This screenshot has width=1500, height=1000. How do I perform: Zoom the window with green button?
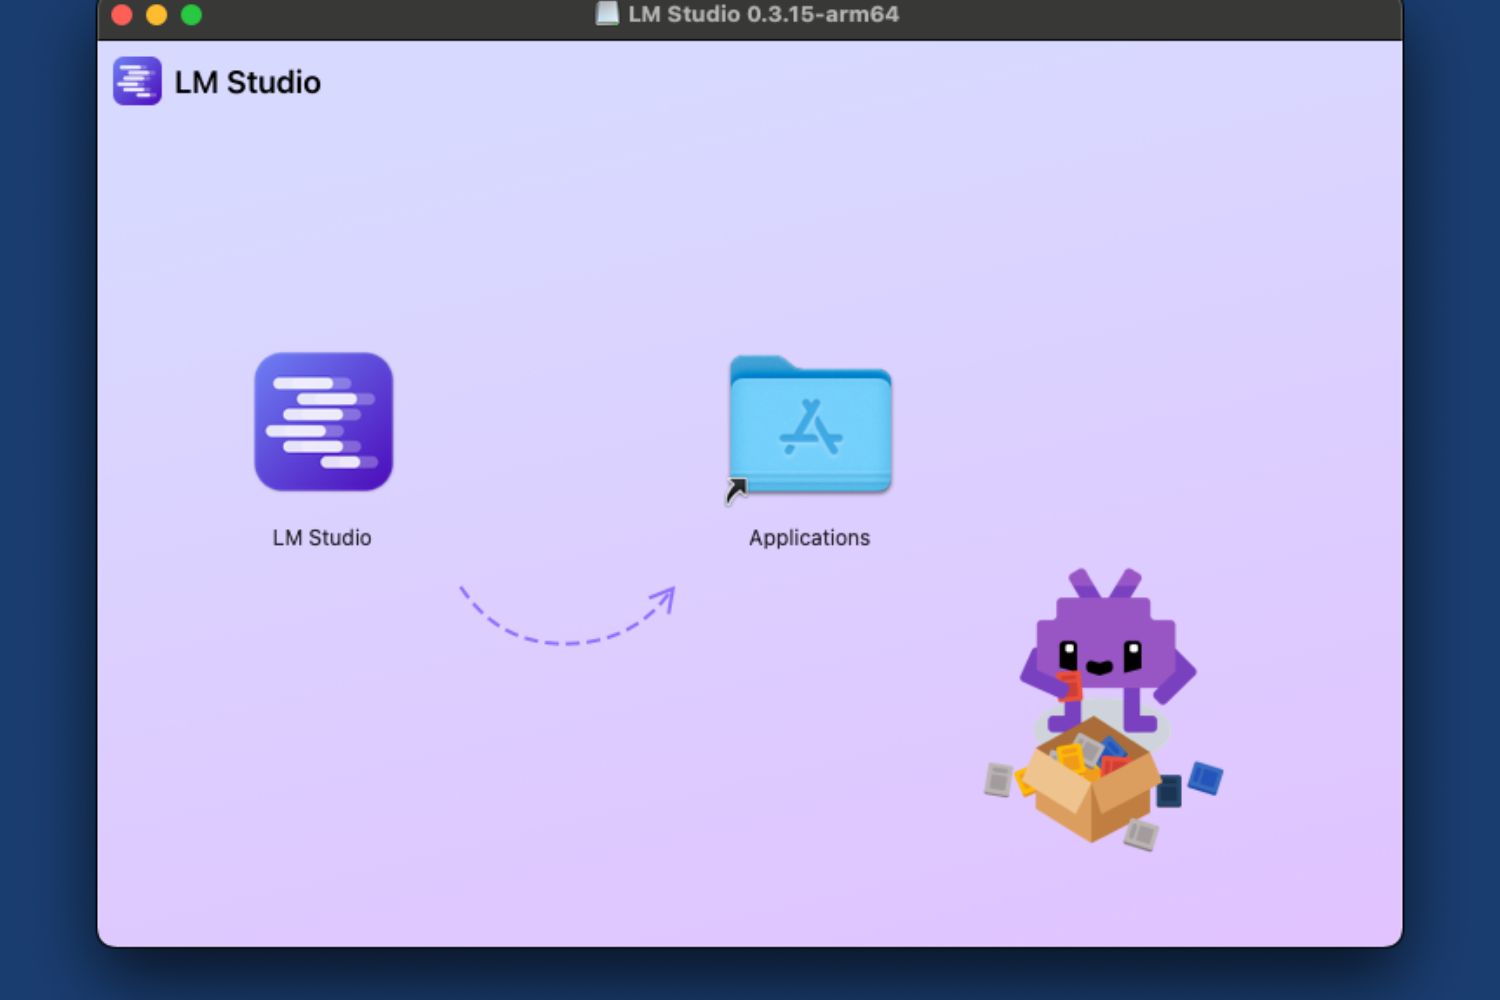[x=191, y=15]
